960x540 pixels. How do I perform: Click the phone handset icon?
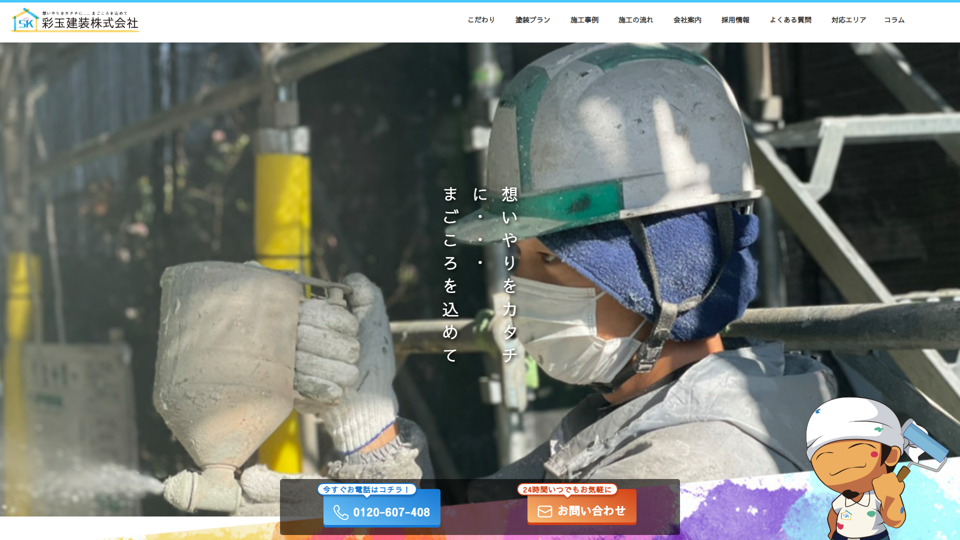tap(341, 512)
